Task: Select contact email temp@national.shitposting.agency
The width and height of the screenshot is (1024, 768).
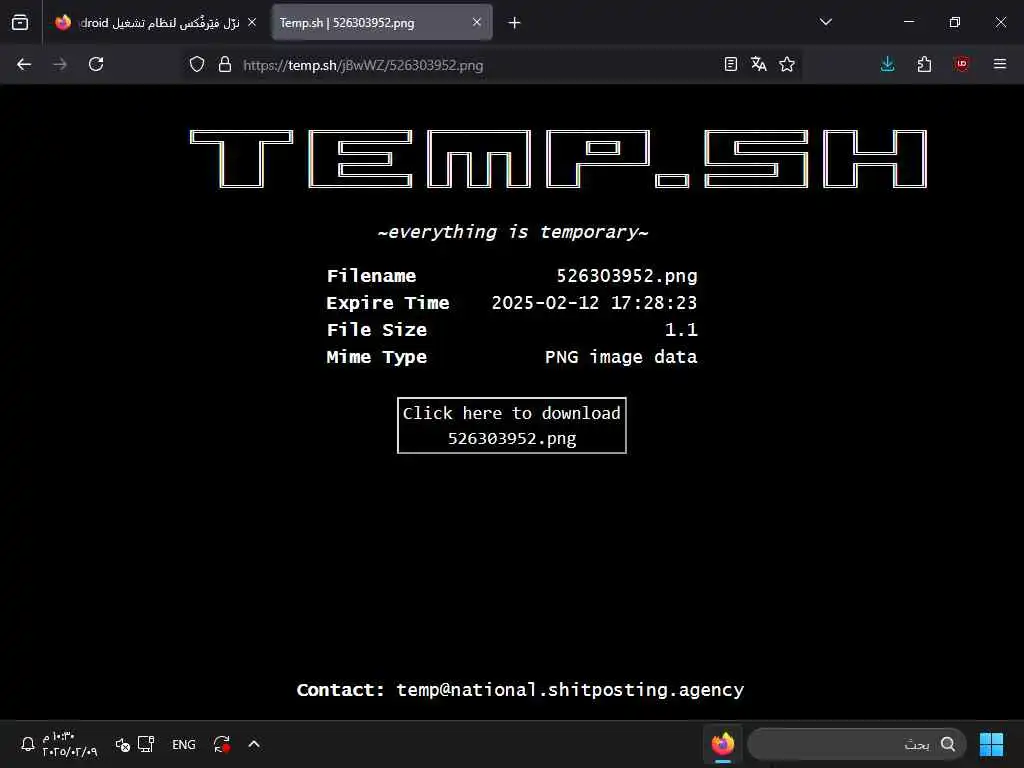Action: click(570, 690)
